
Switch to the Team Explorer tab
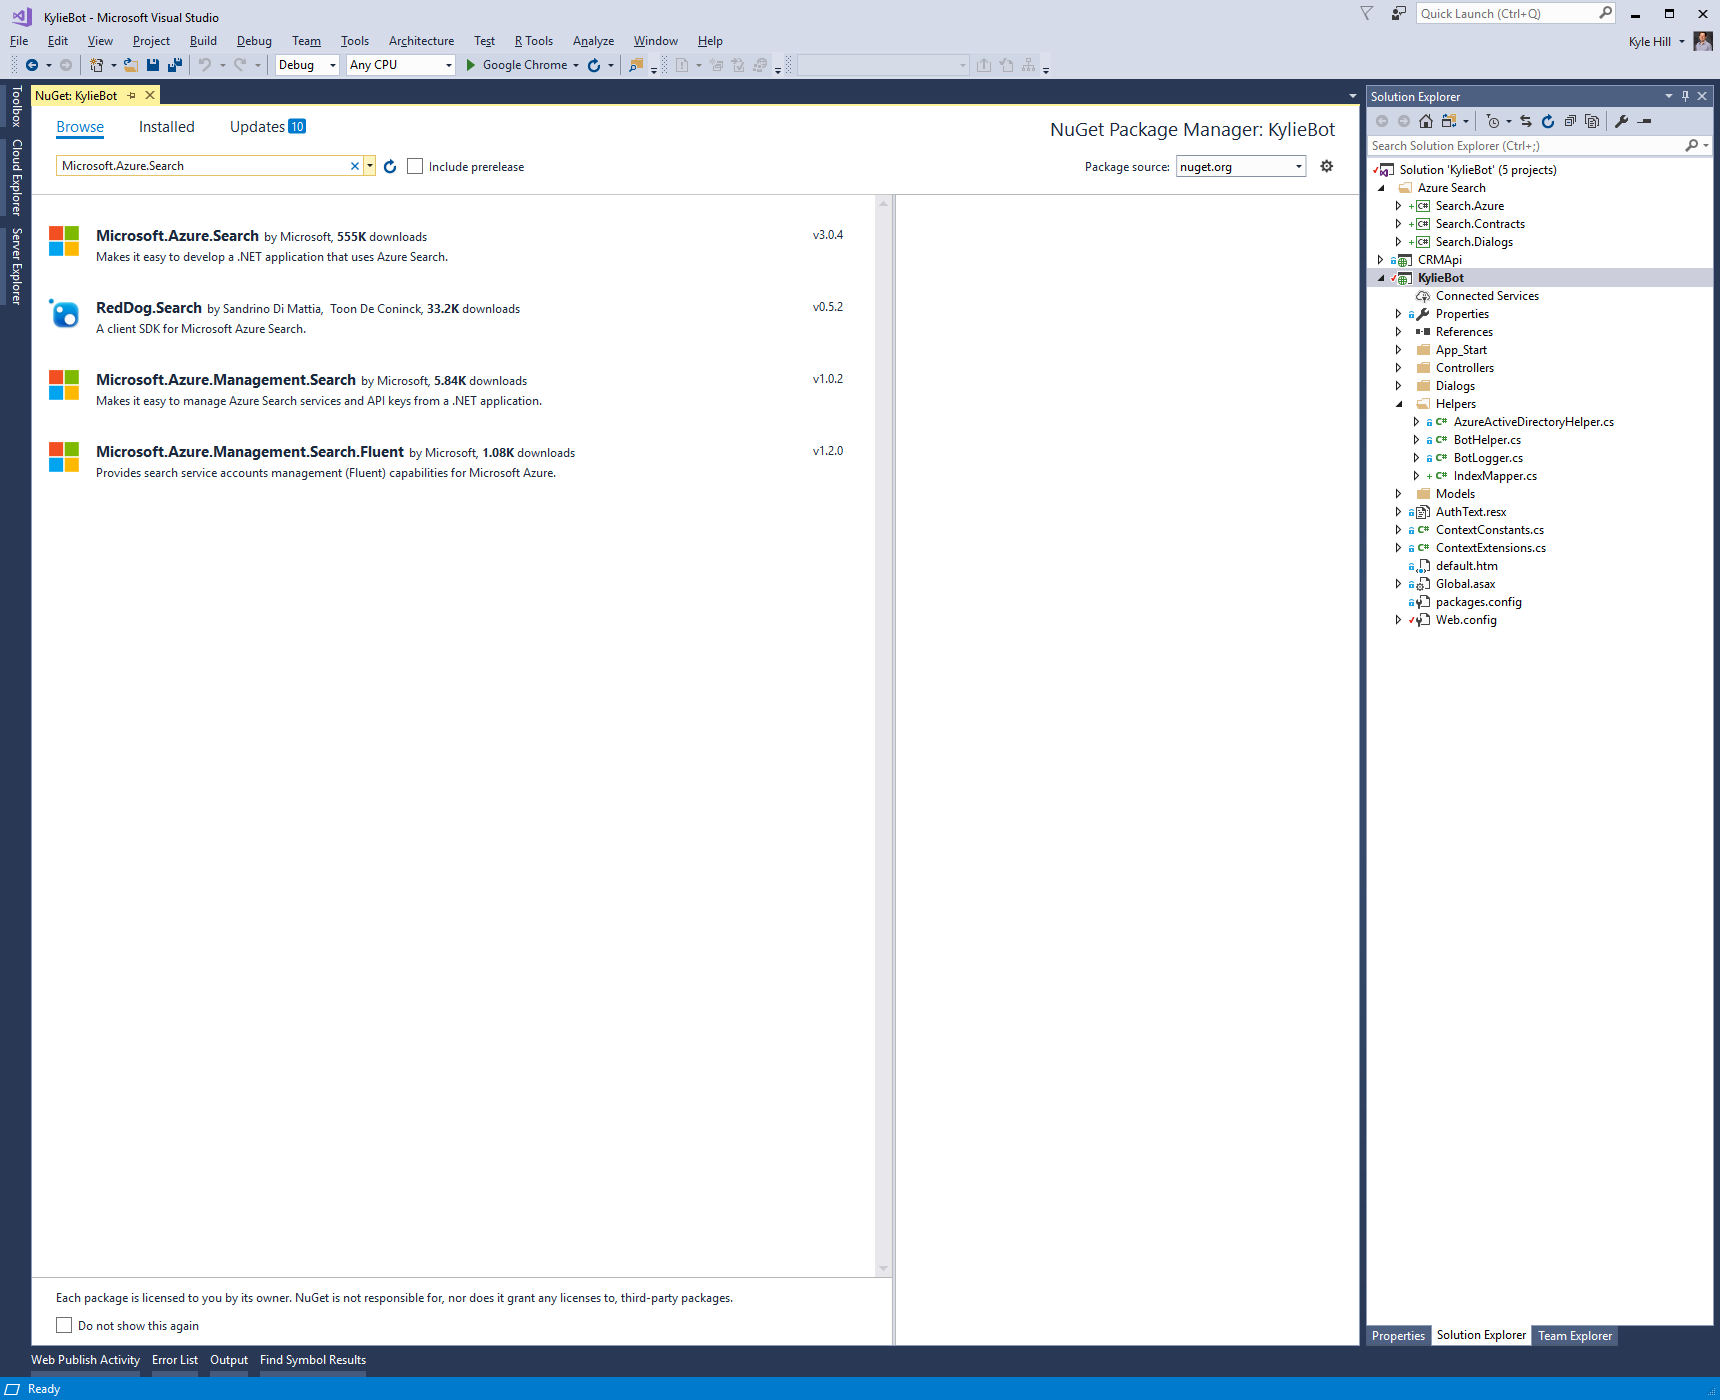[x=1575, y=1336]
